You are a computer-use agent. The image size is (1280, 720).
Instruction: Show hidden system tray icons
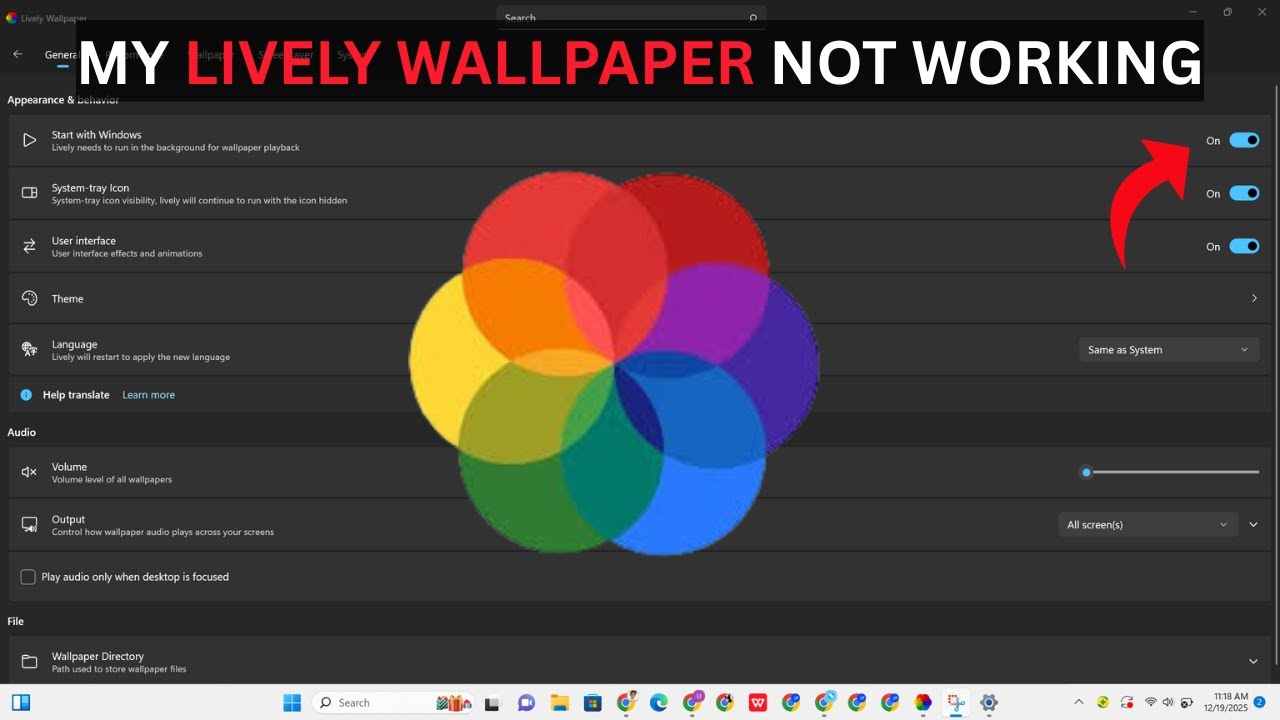point(1078,703)
